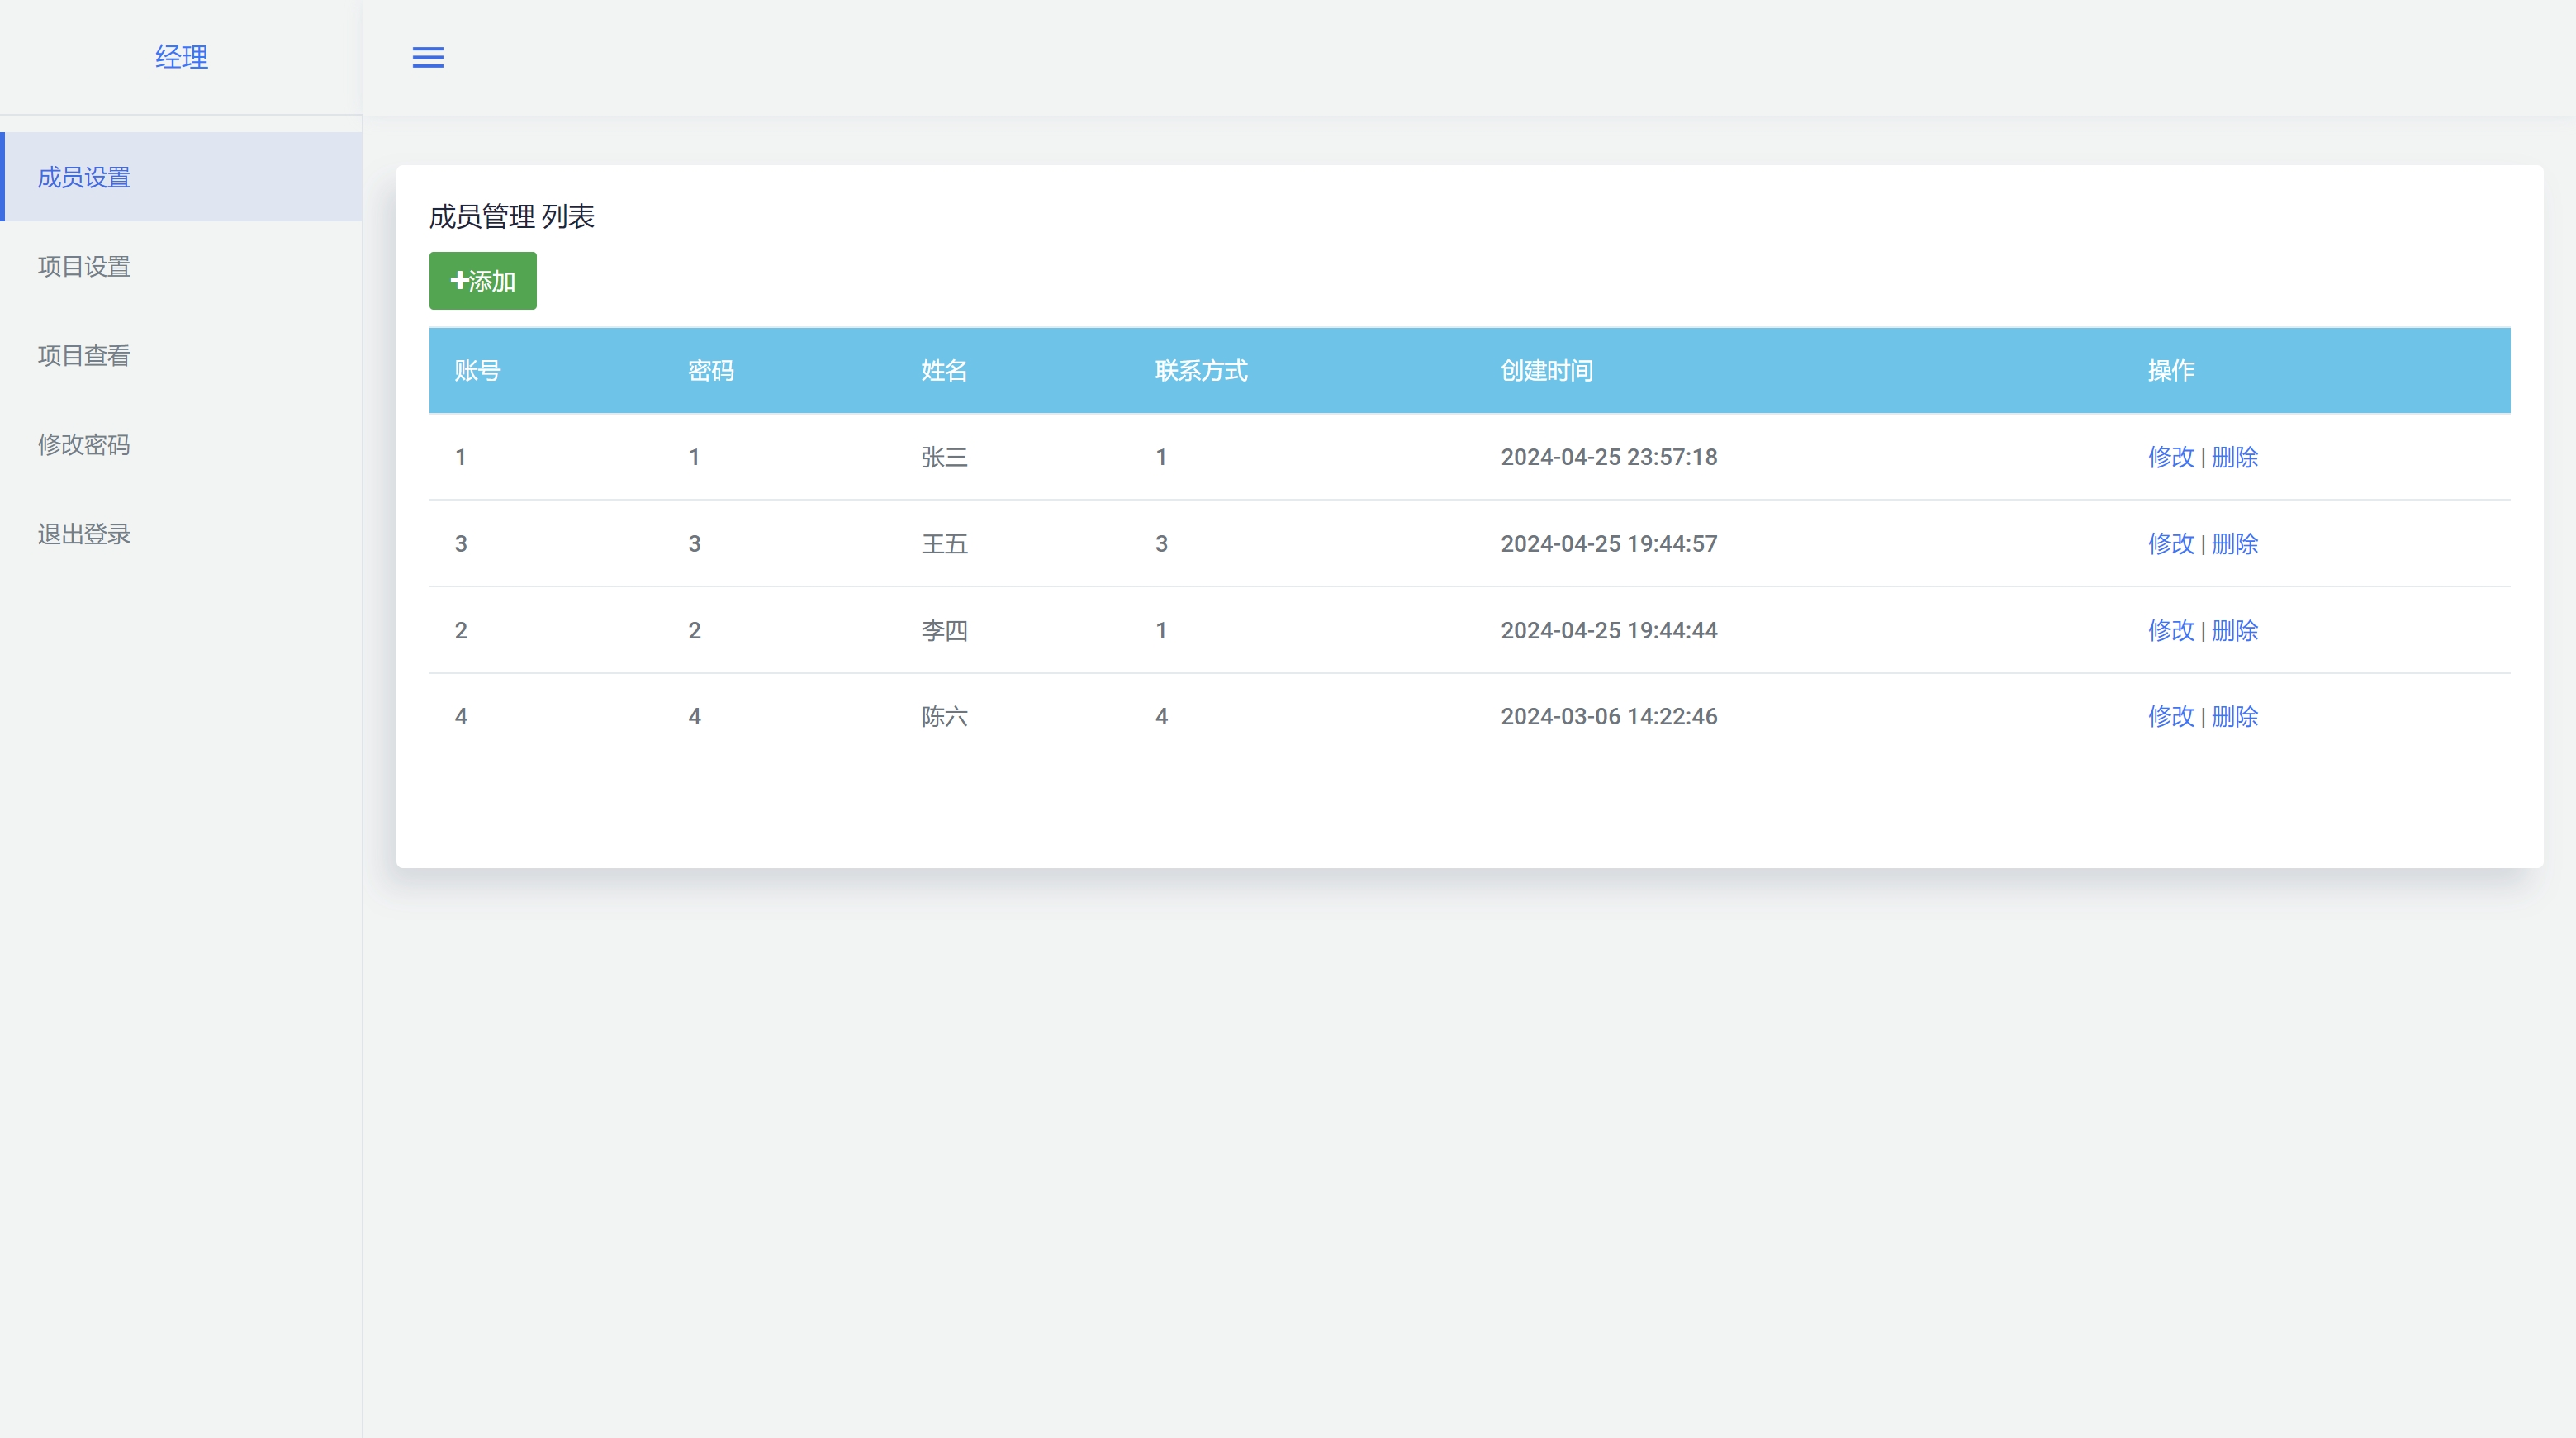Click the 操作 column header
The width and height of the screenshot is (2576, 1438).
(2171, 370)
